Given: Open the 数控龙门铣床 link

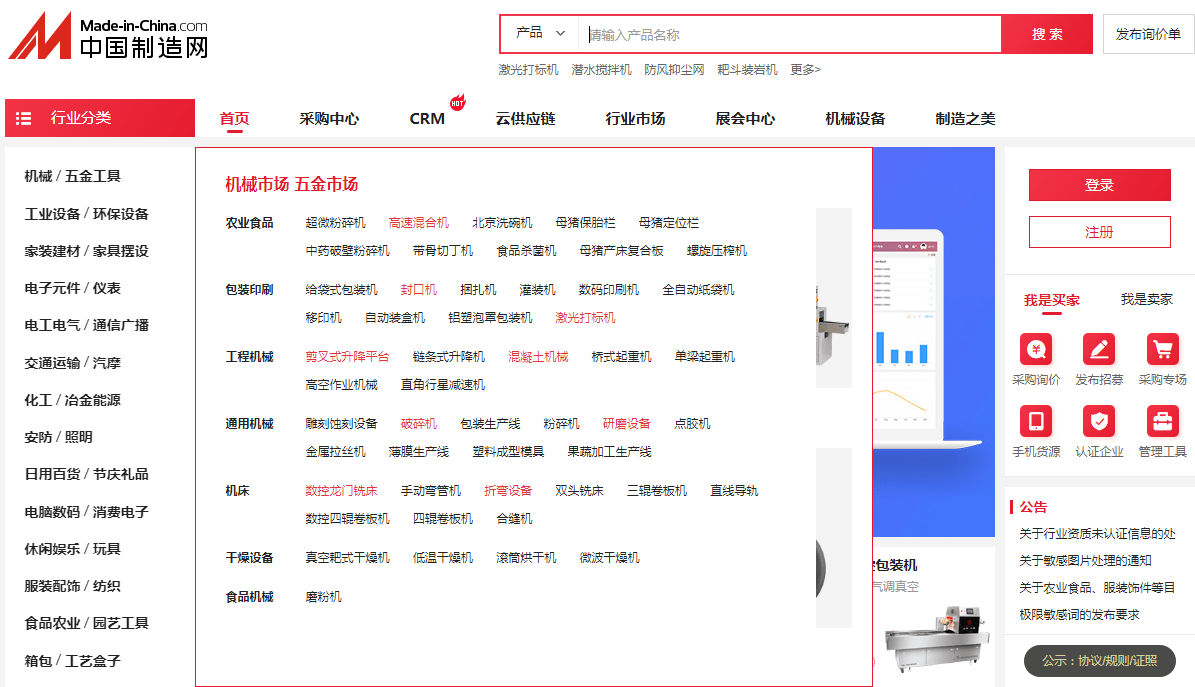Looking at the screenshot, I should click(x=341, y=491).
